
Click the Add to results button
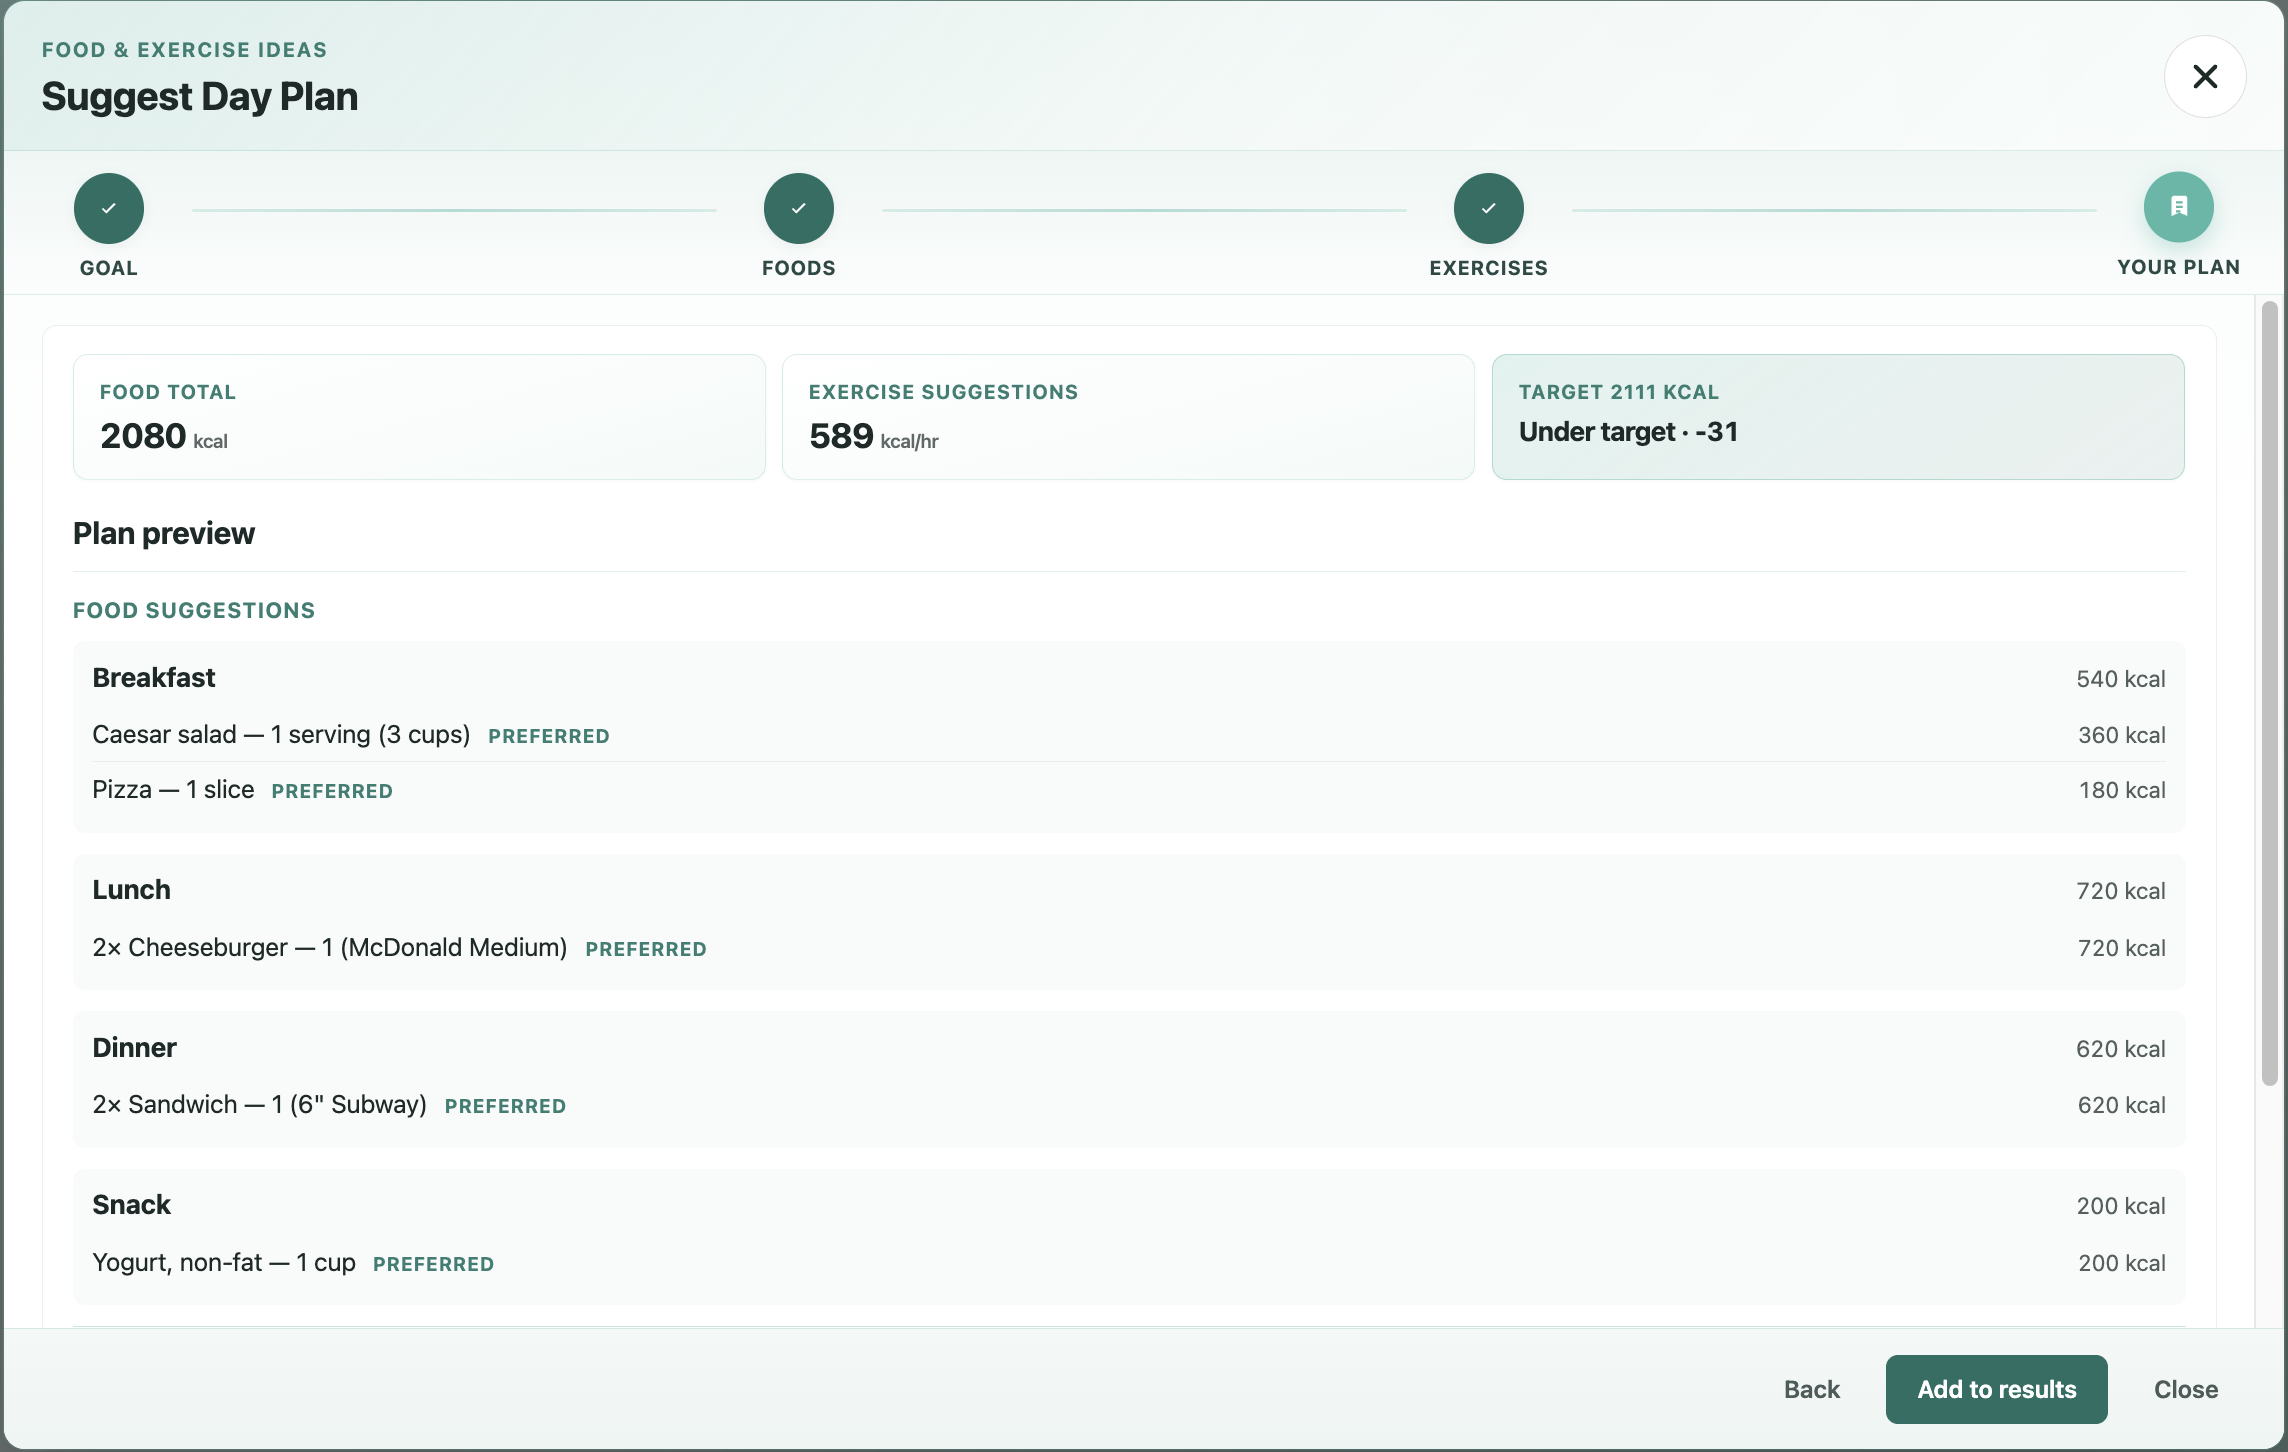point(1997,1389)
